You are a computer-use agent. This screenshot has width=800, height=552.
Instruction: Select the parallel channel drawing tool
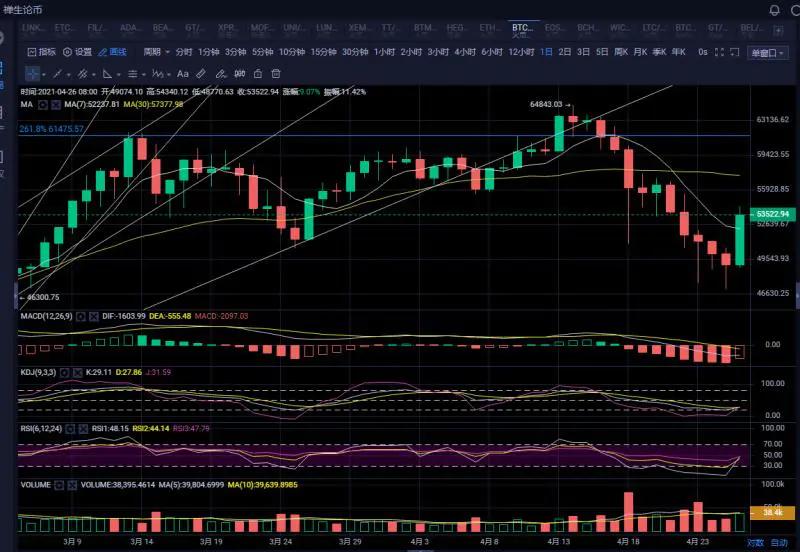click(82, 74)
